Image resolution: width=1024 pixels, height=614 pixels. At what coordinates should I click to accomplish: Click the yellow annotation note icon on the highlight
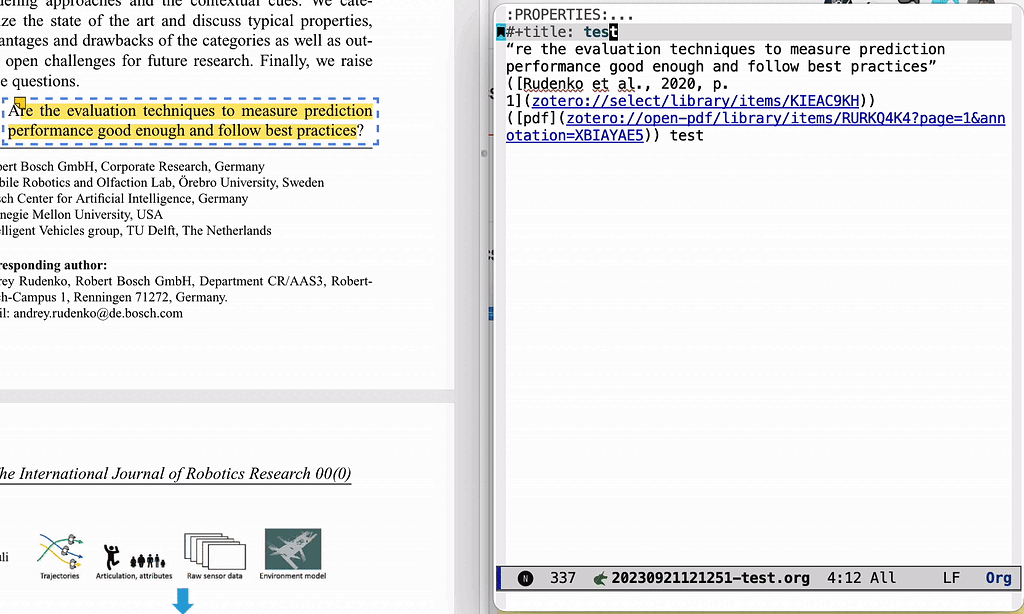pos(20,102)
